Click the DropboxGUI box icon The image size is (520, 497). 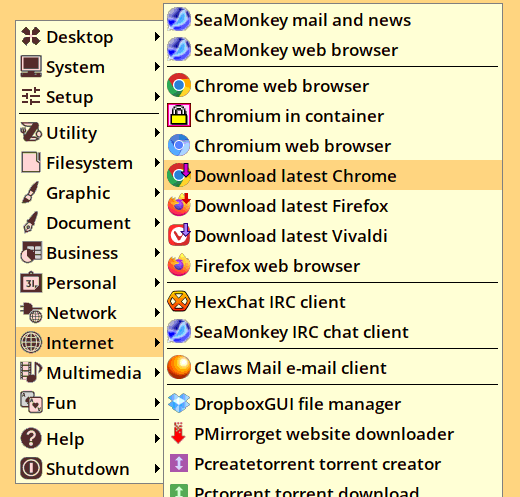click(179, 403)
